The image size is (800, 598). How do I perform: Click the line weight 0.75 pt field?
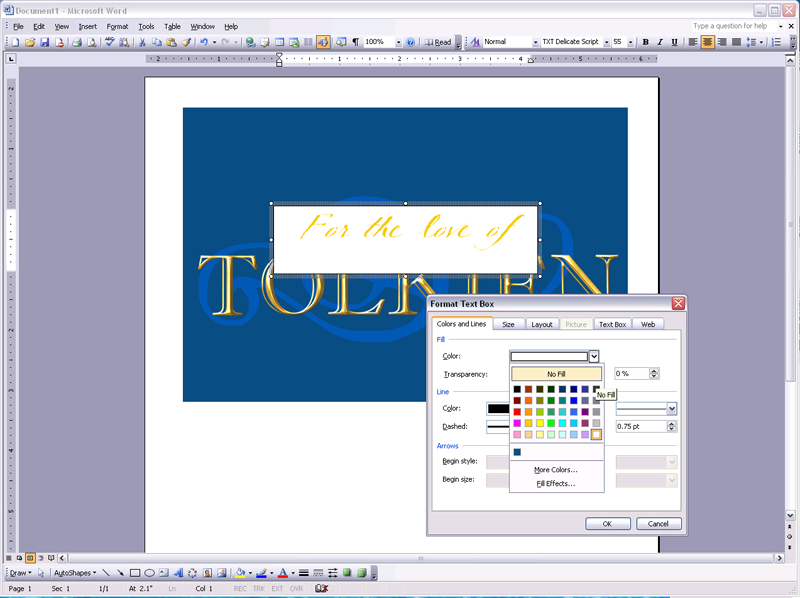(x=641, y=427)
